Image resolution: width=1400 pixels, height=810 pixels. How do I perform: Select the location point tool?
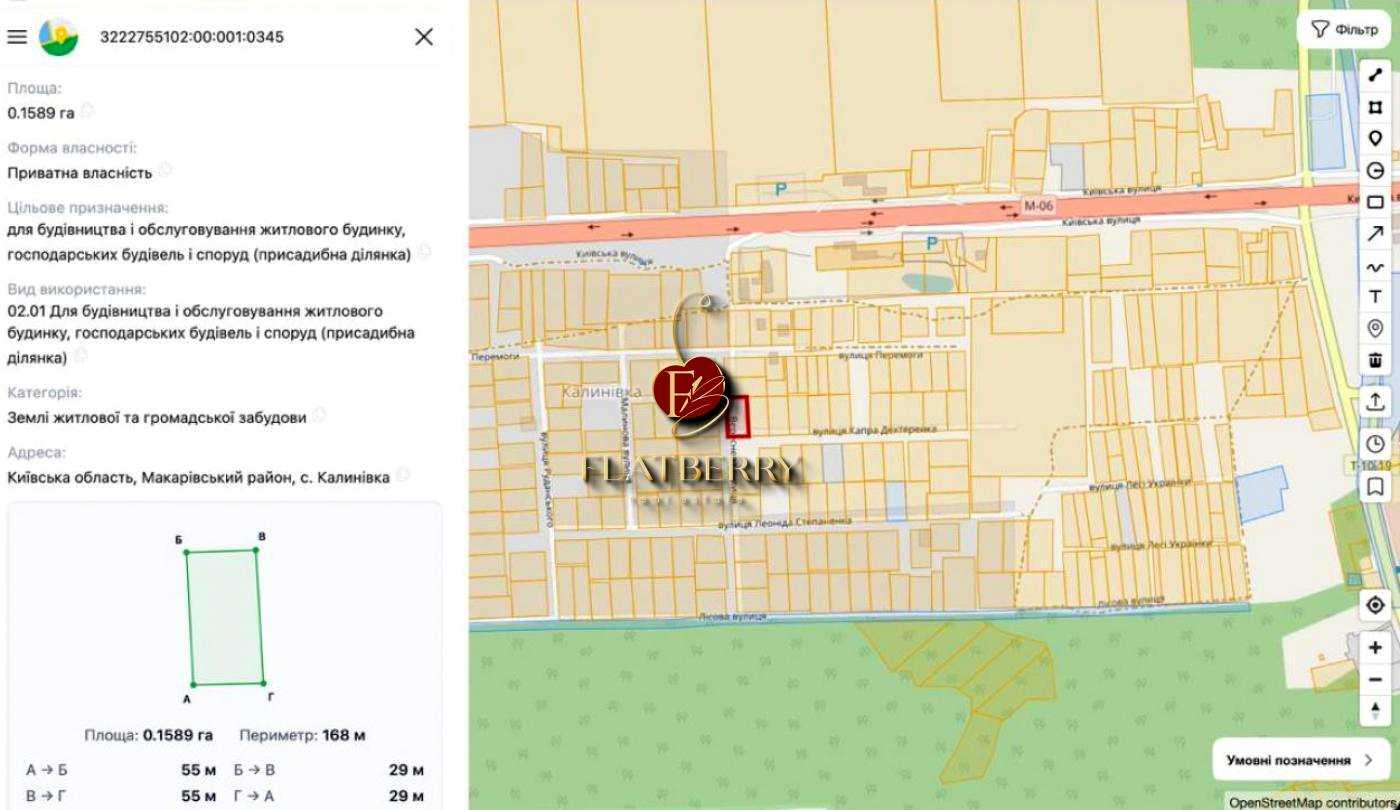click(1375, 328)
